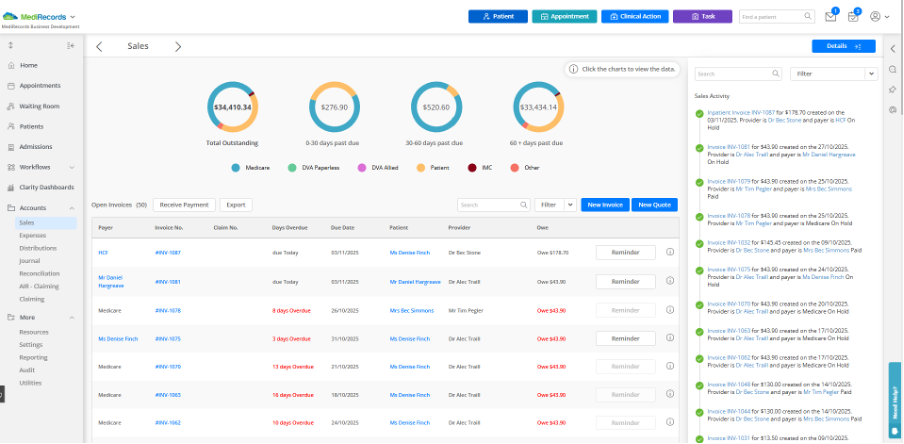The image size is (904, 444).
Task: Collapse the left sidebar menu icon
Action: [71, 46]
